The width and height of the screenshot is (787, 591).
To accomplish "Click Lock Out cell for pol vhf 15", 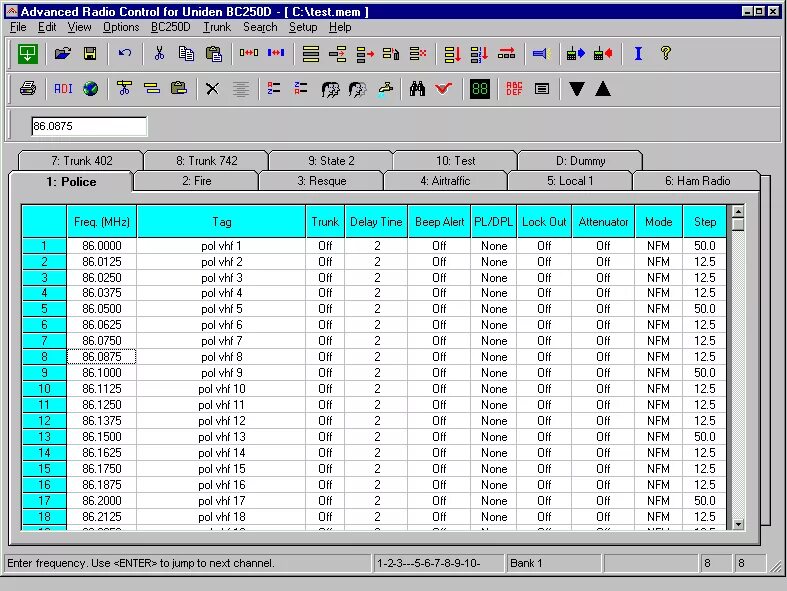I will coord(544,469).
